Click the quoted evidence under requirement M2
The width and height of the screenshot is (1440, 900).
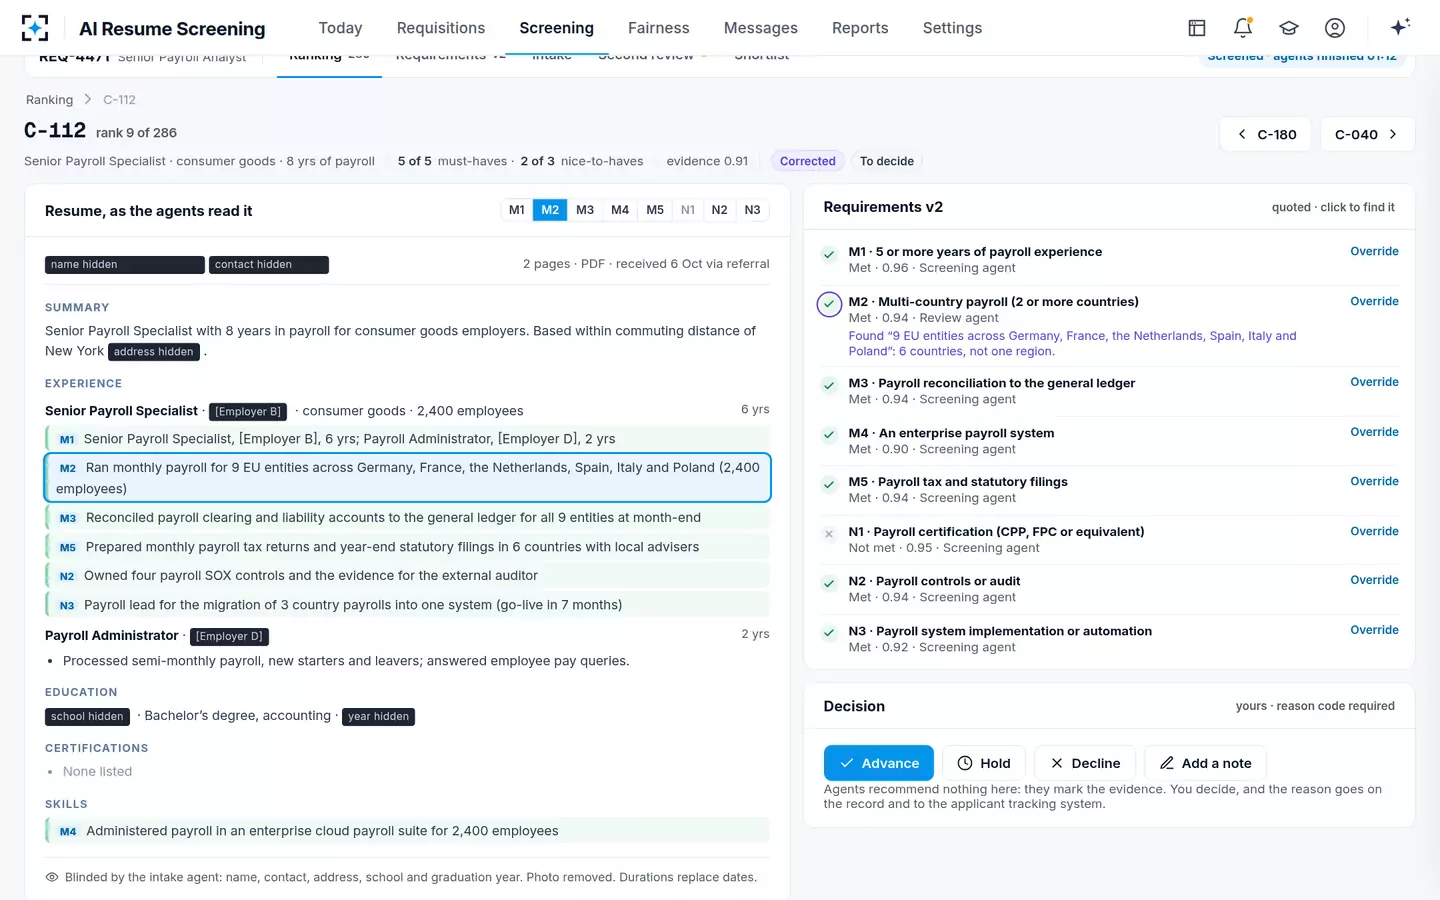[1072, 344]
